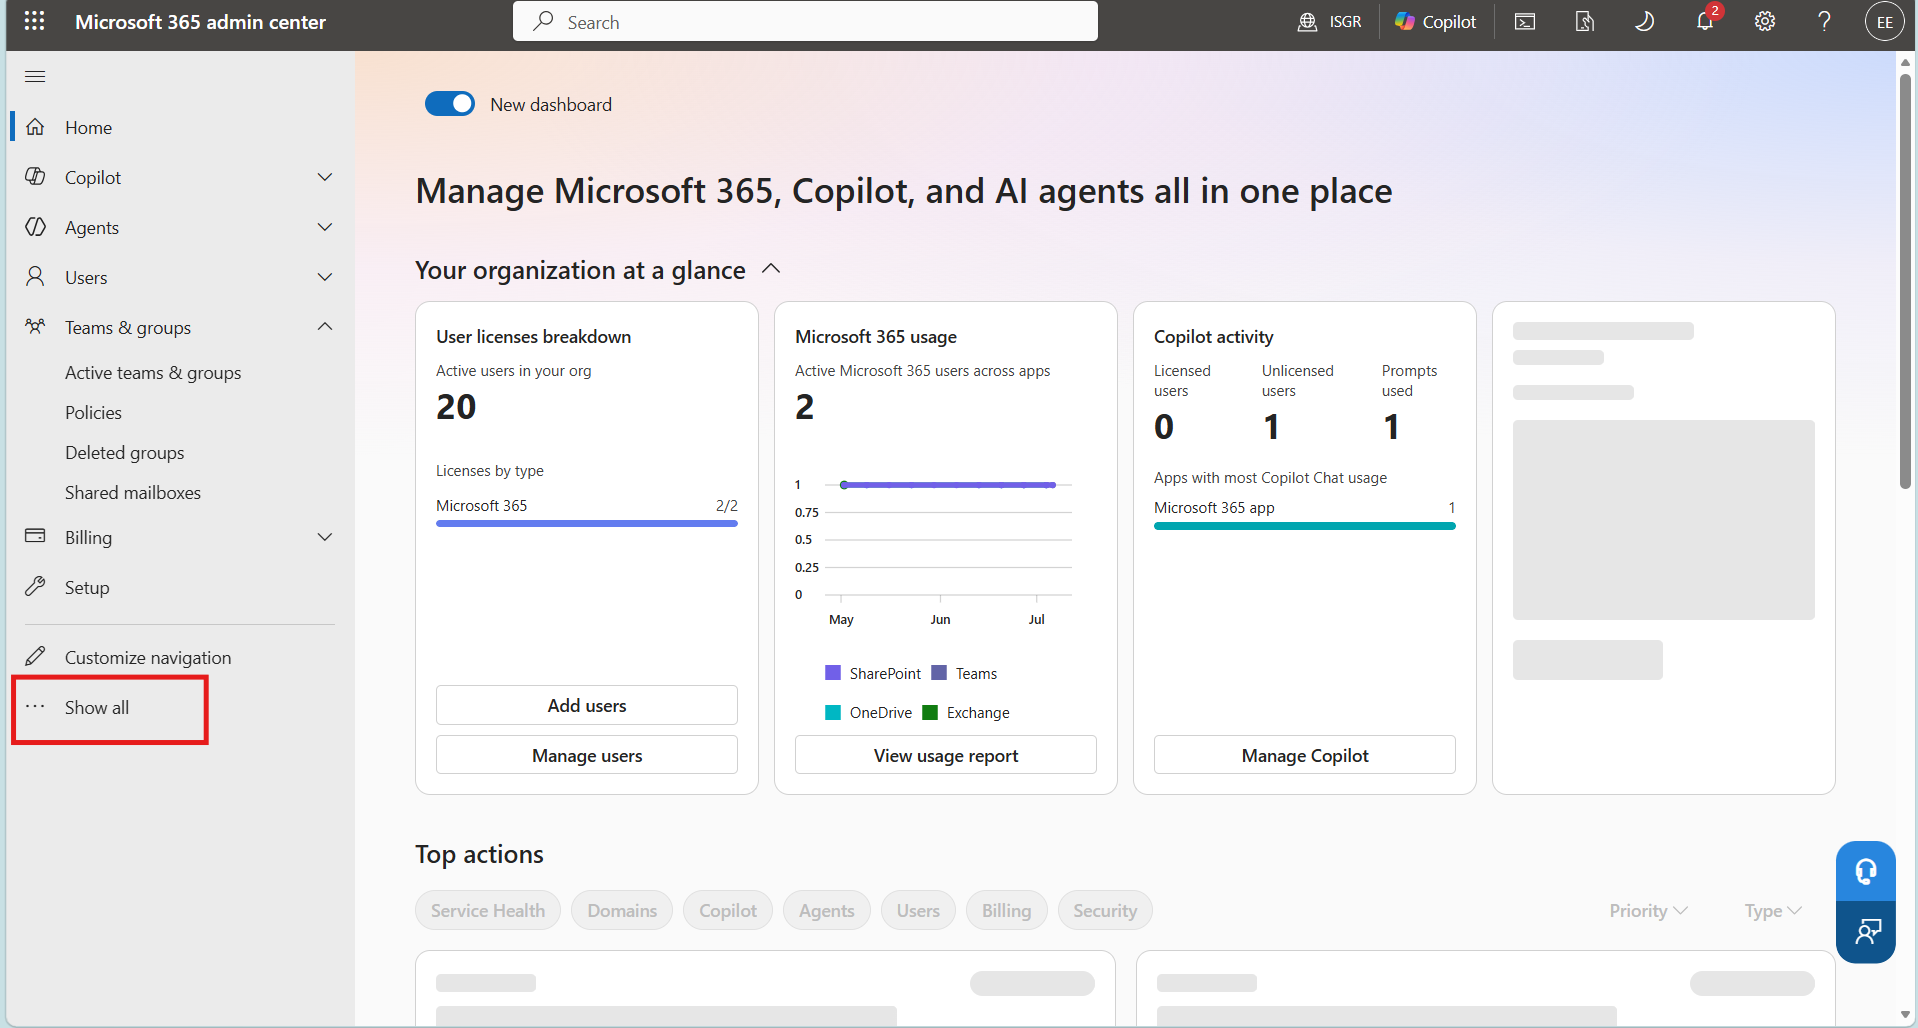The height and width of the screenshot is (1028, 1918).
Task: Open Deleted groups page
Action: tap(124, 452)
